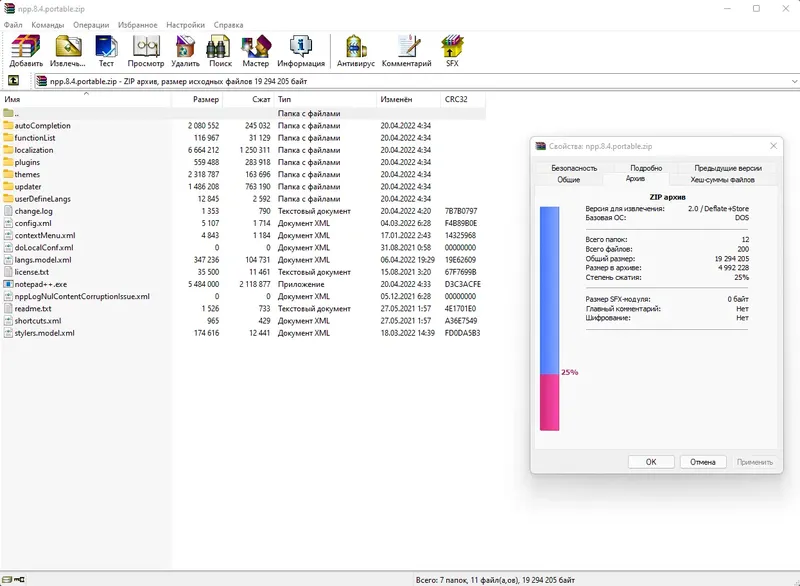This screenshot has height=586, width=800.
Task: Sort list by Изменён column header
Action: click(x=408, y=99)
